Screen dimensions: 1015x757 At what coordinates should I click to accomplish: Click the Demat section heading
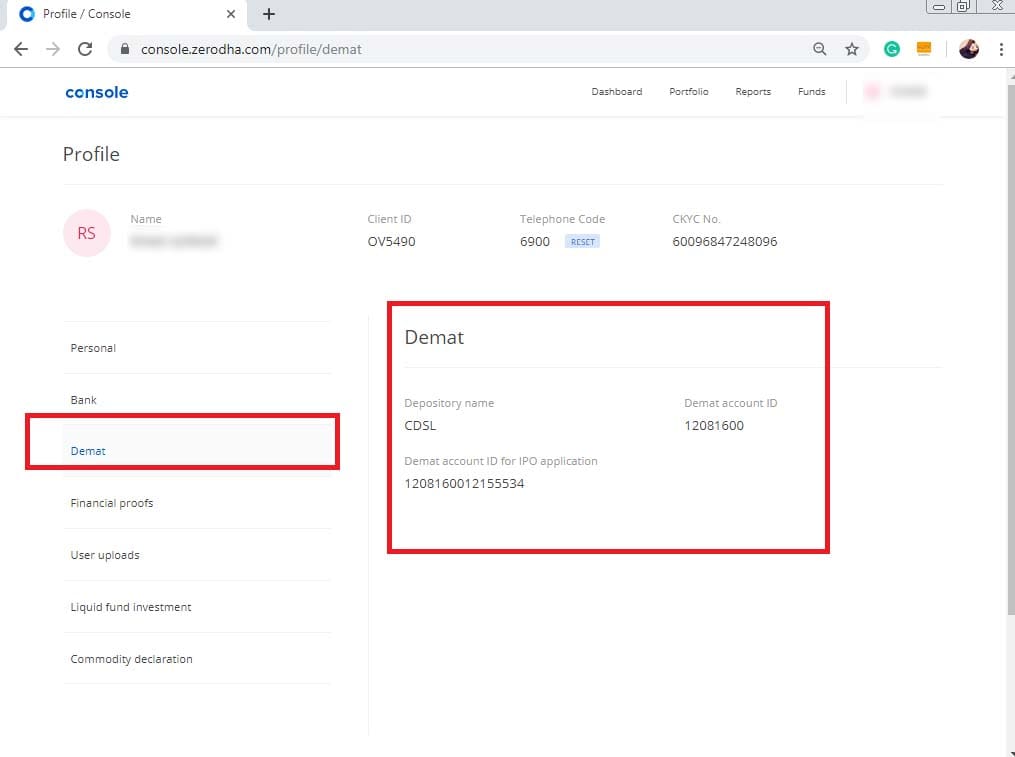click(434, 337)
